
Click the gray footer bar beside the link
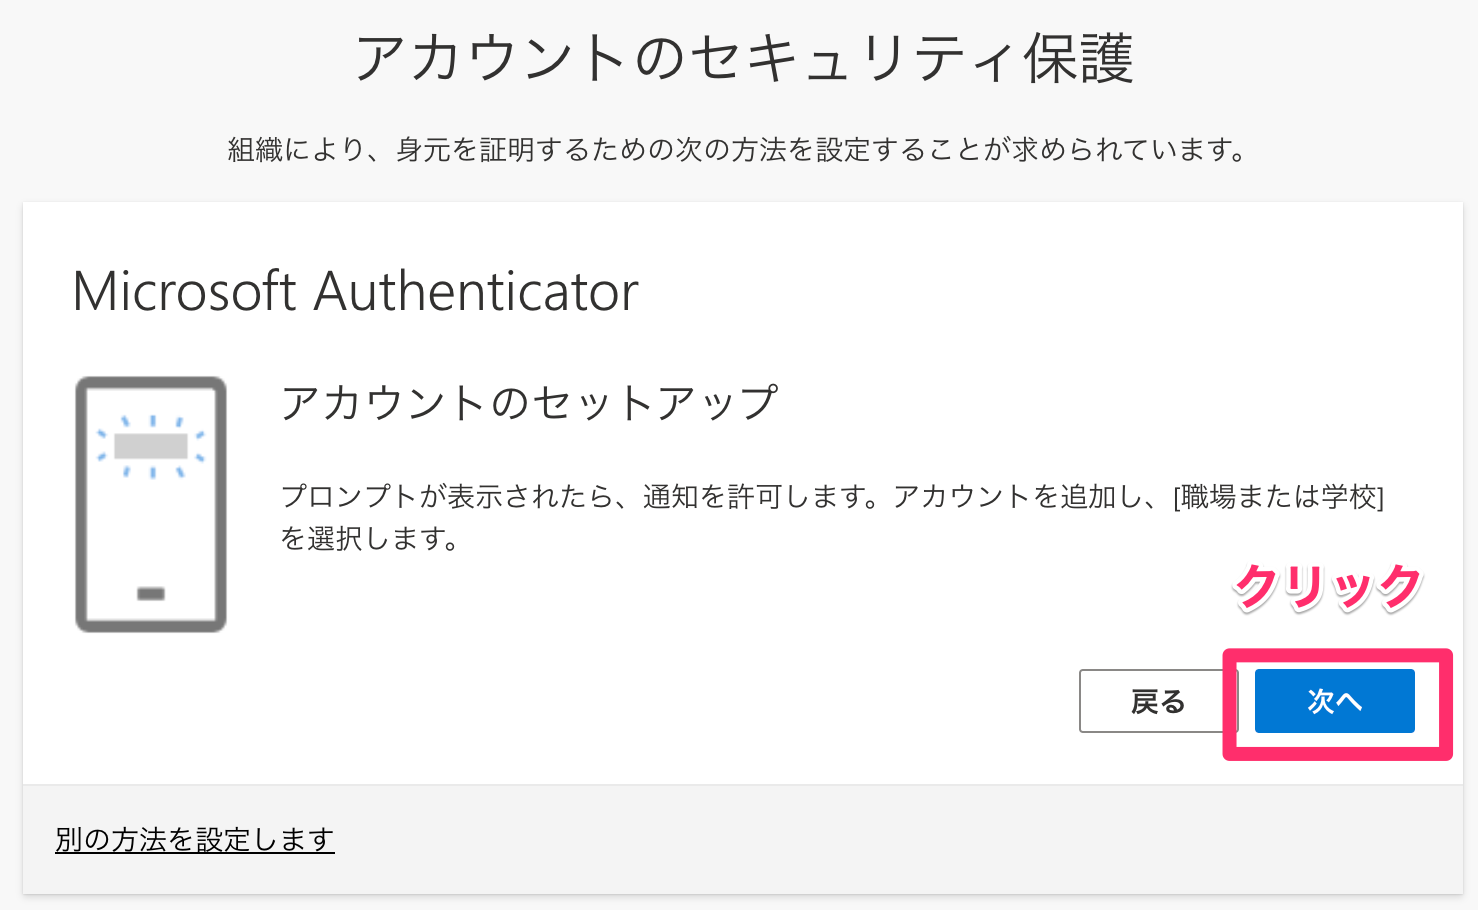898,839
